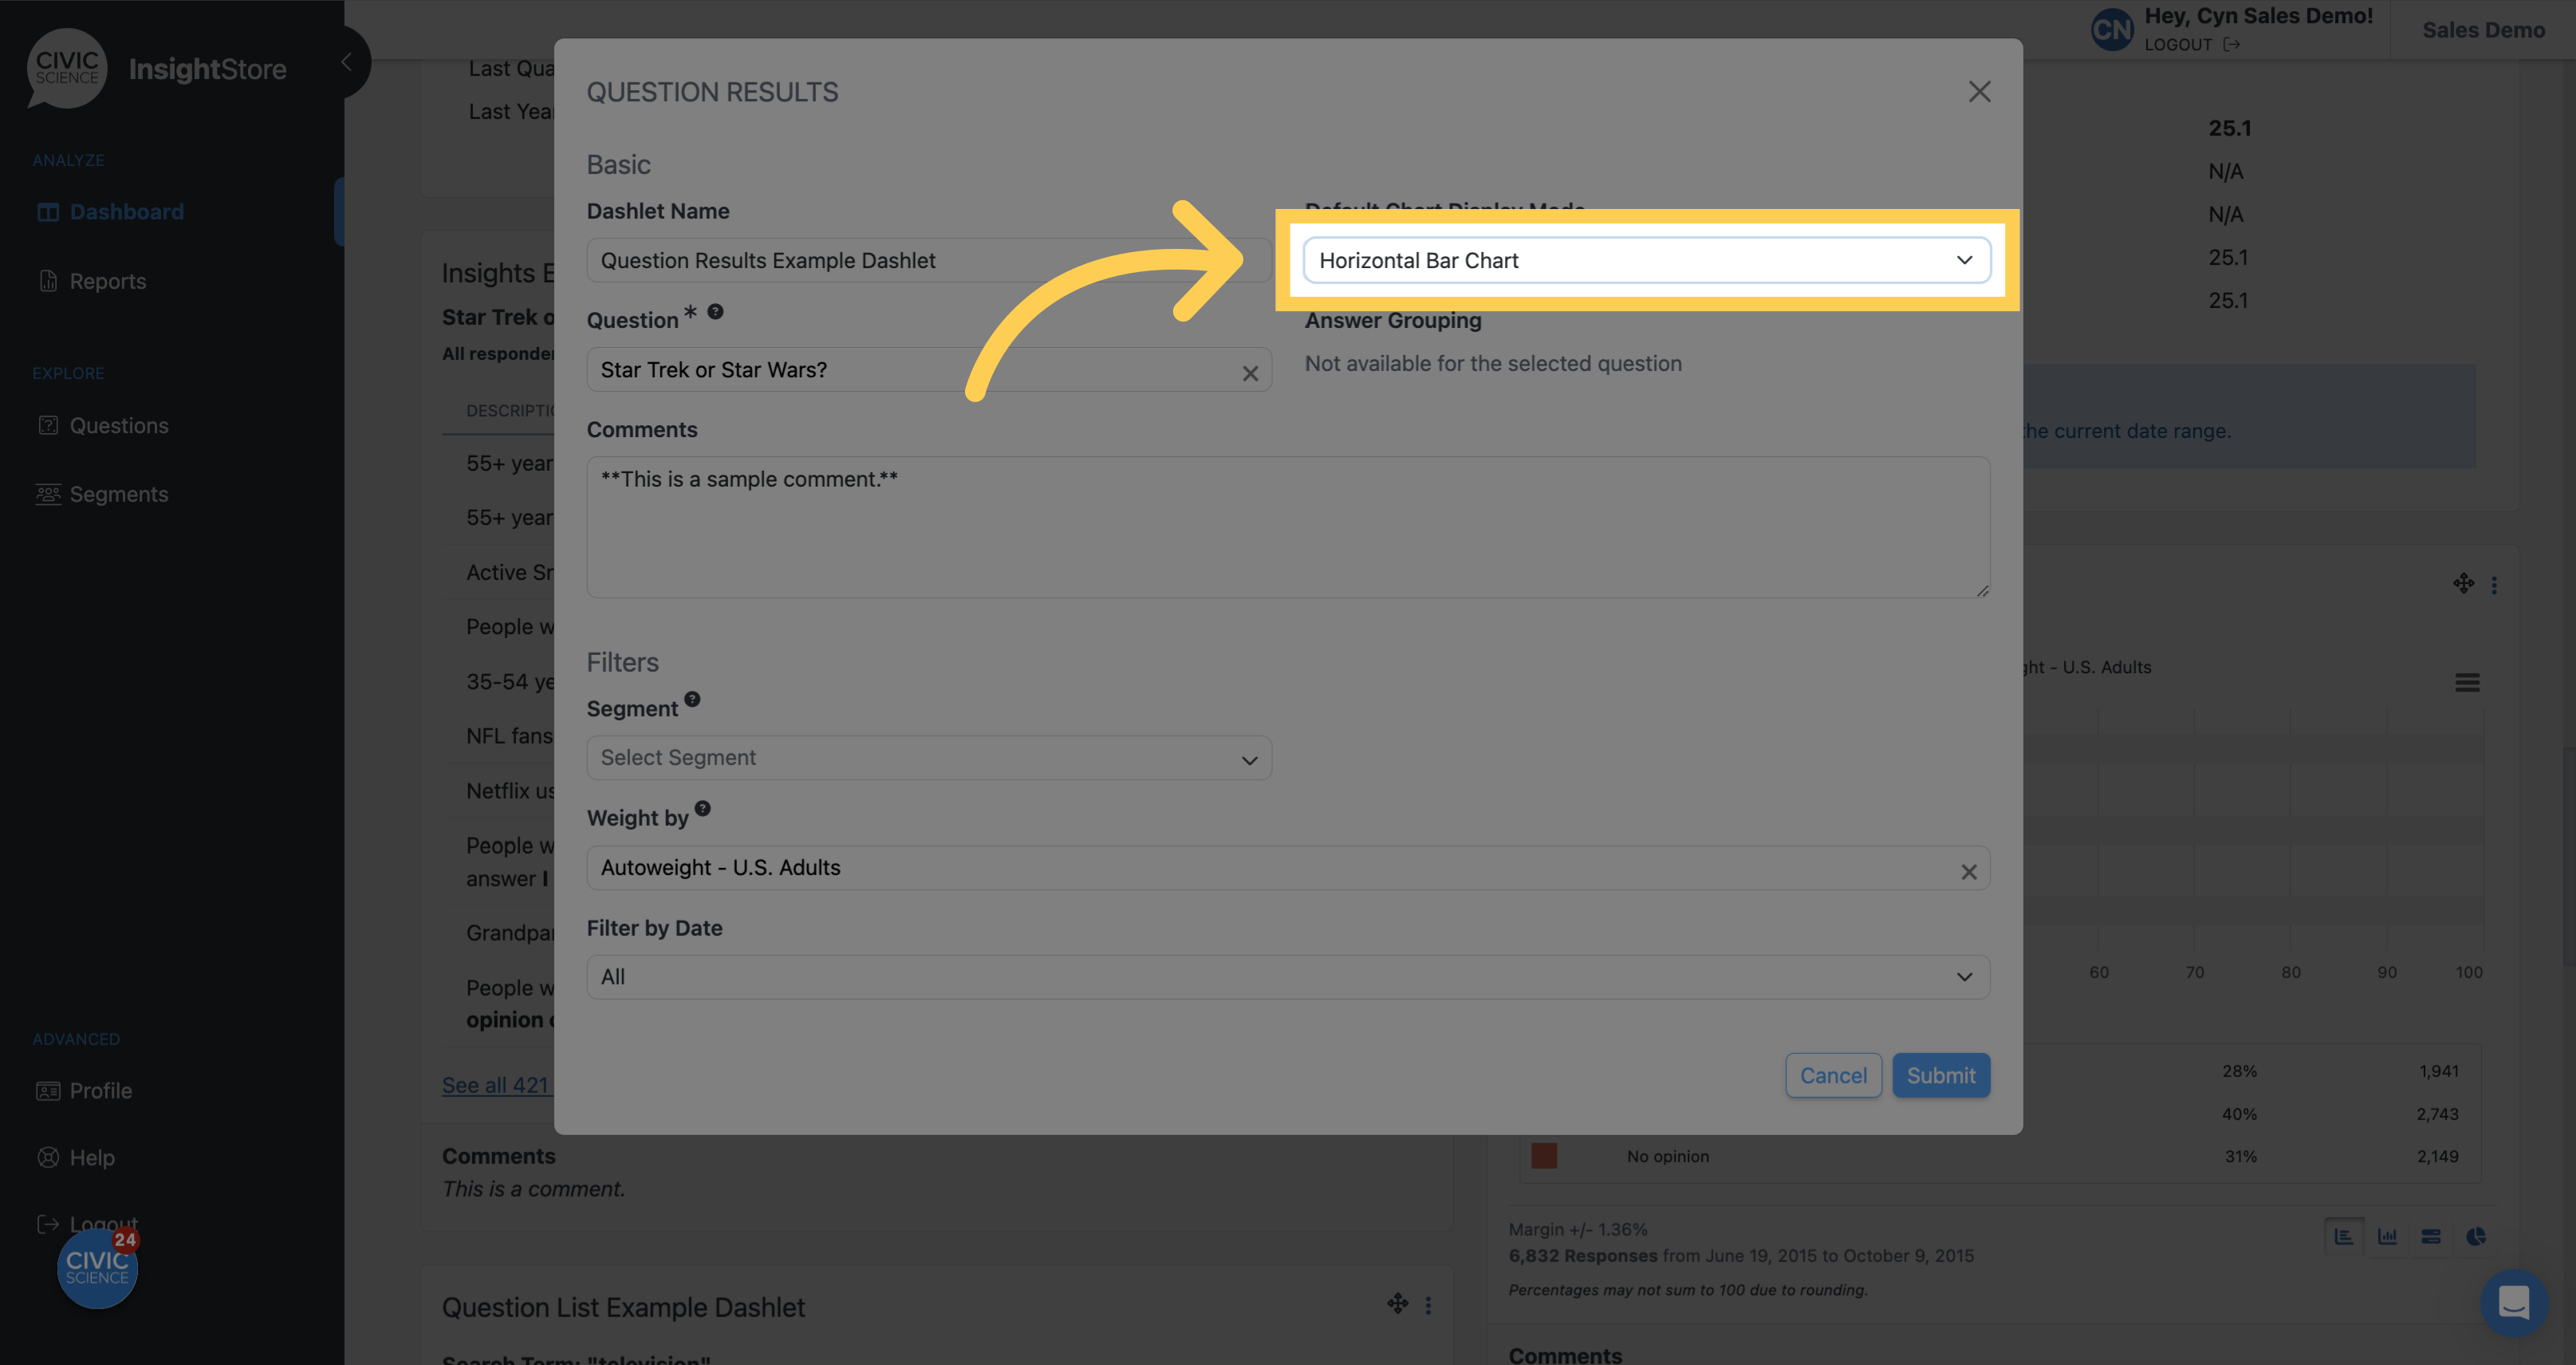Click the move handle on the chart dashlet

2464,583
